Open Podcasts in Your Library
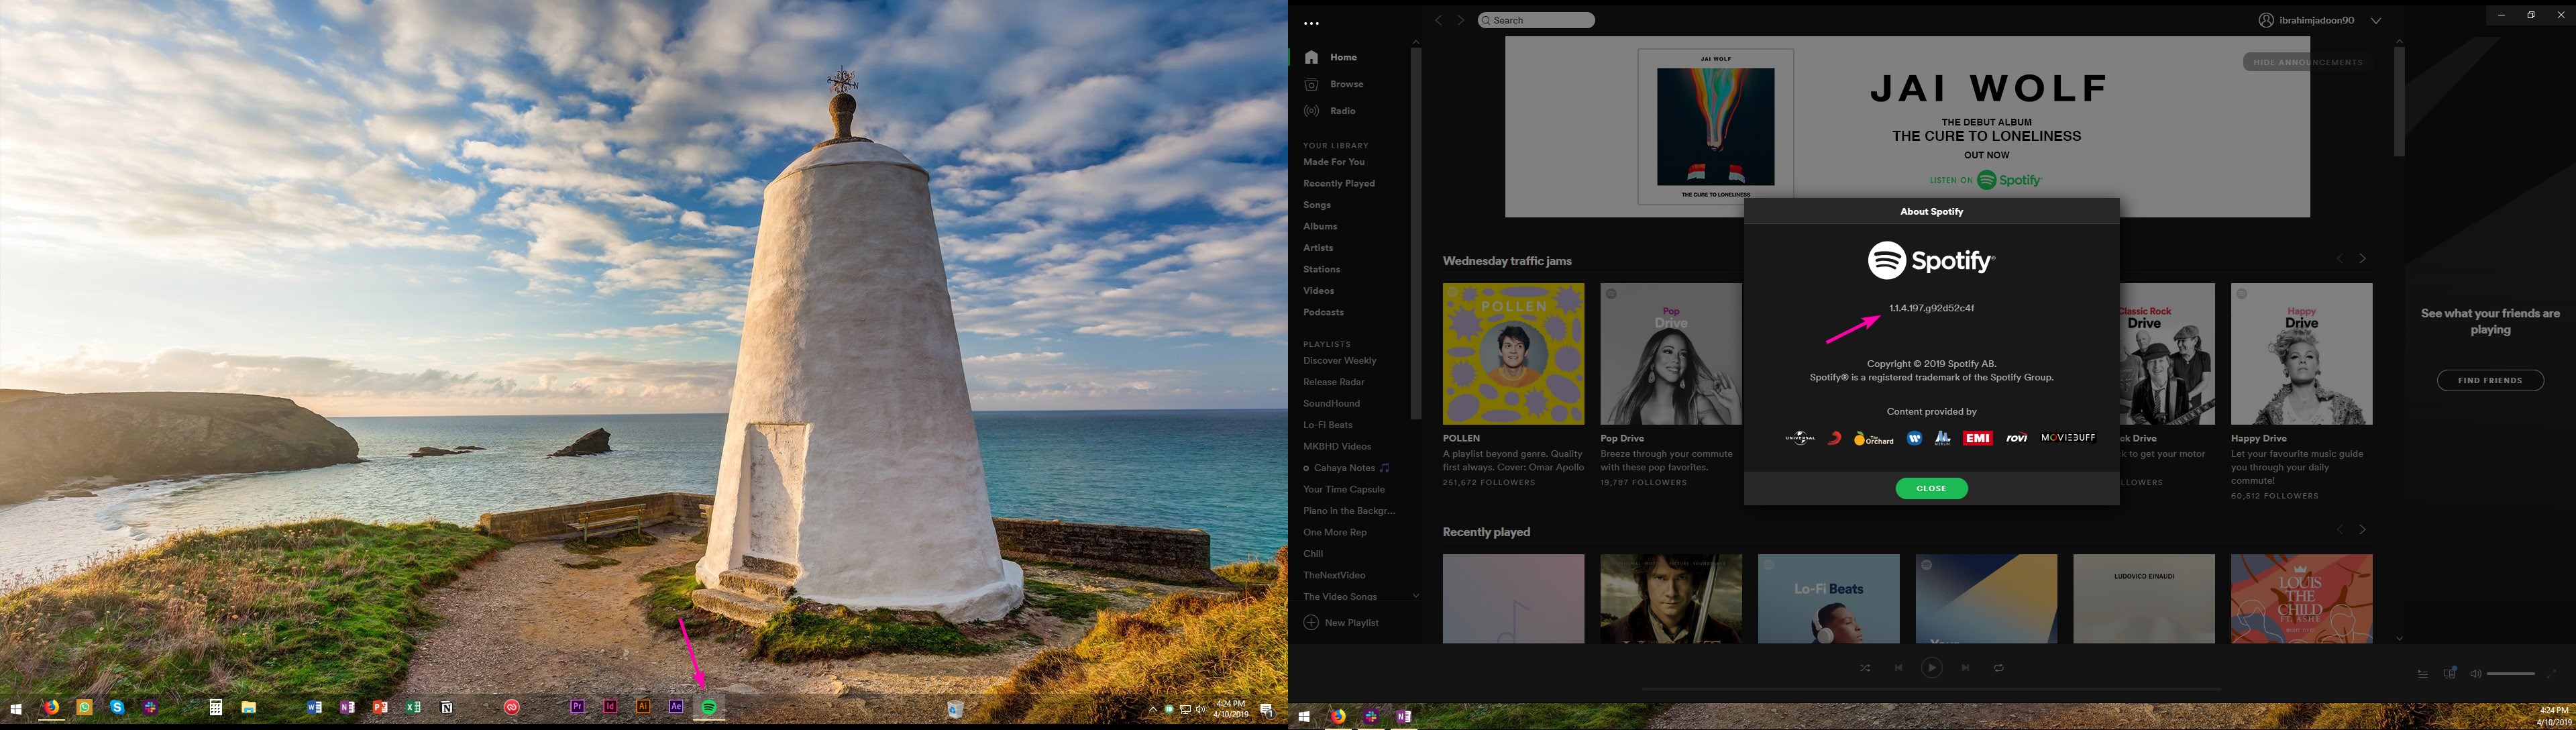The width and height of the screenshot is (2576, 730). [x=1323, y=313]
